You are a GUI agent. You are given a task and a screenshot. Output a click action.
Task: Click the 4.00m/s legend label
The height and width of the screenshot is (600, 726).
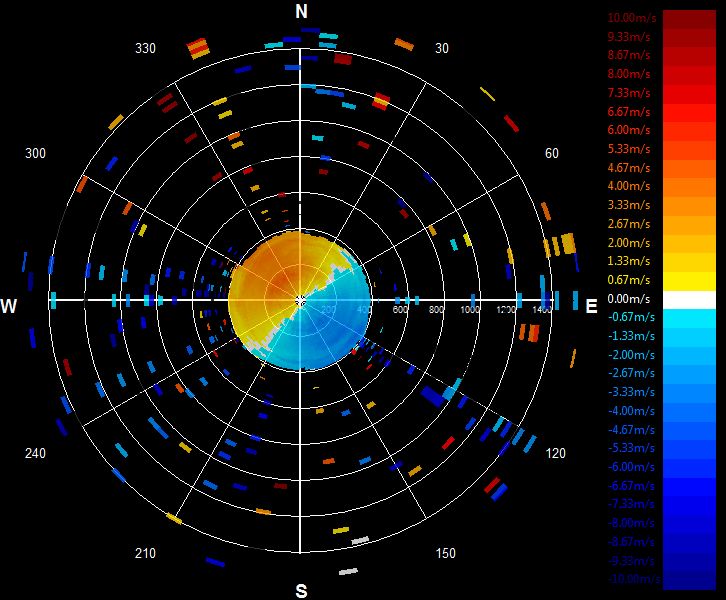click(629, 186)
